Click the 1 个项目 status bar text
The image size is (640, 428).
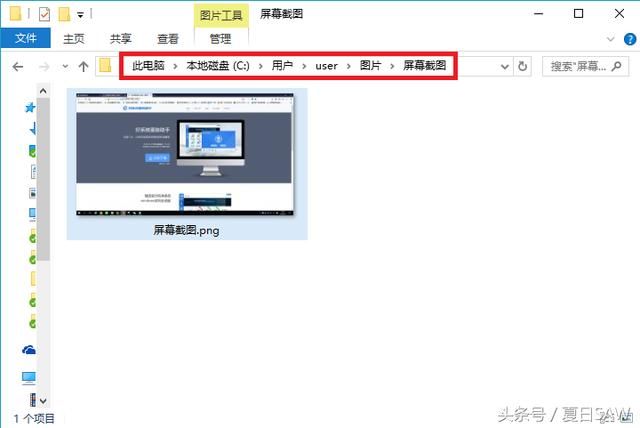tap(34, 419)
